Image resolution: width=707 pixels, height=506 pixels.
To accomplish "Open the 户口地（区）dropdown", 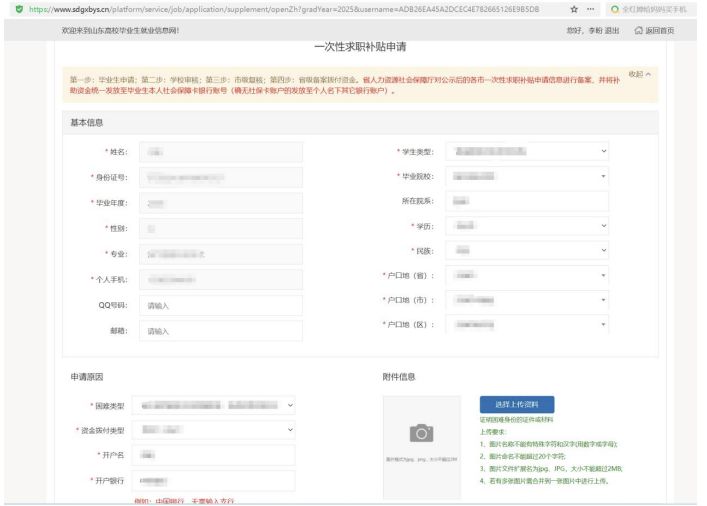I will pos(527,324).
